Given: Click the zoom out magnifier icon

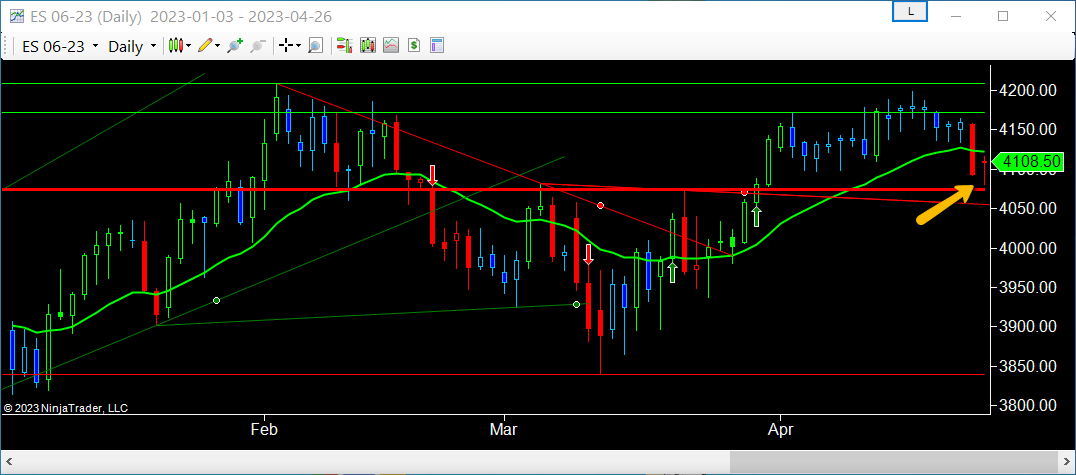Looking at the screenshot, I should [x=258, y=46].
